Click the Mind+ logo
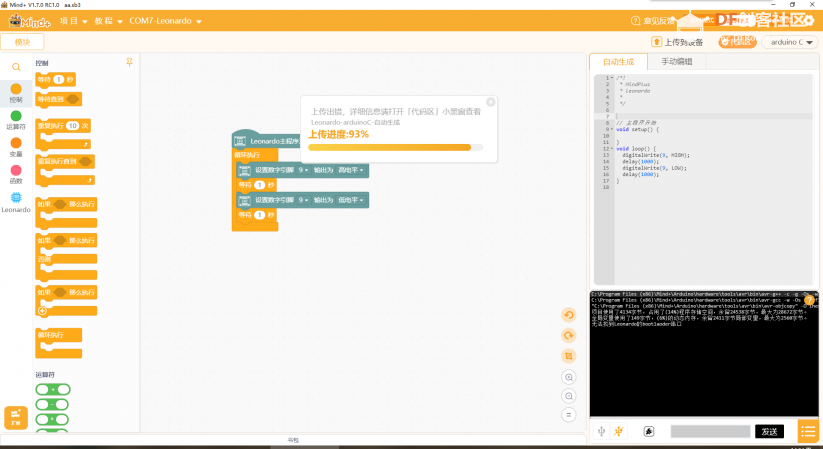This screenshot has width=823, height=449. coord(29,21)
